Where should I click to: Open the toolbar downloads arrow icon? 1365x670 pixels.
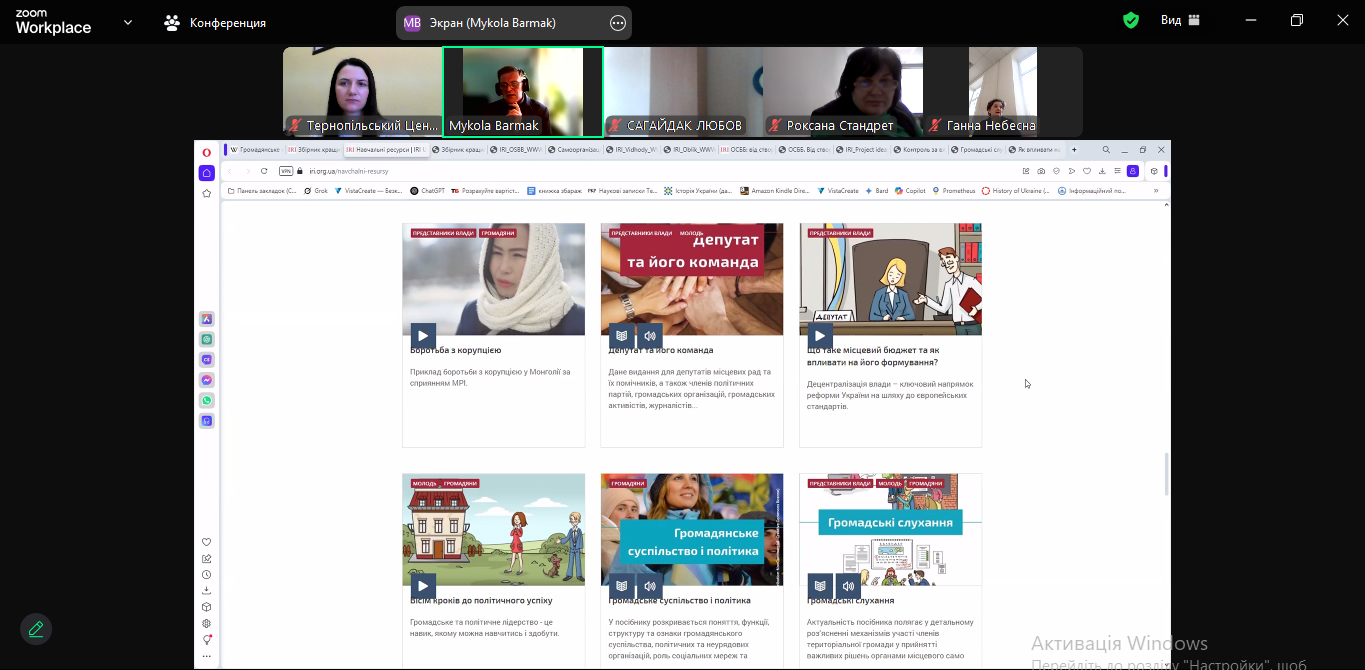tap(1102, 171)
